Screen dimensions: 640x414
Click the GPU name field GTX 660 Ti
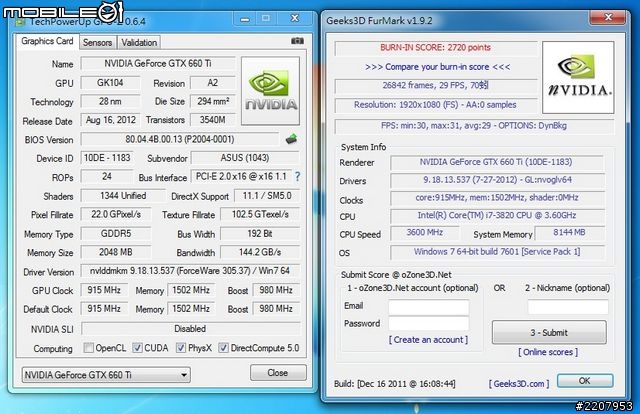(x=158, y=64)
